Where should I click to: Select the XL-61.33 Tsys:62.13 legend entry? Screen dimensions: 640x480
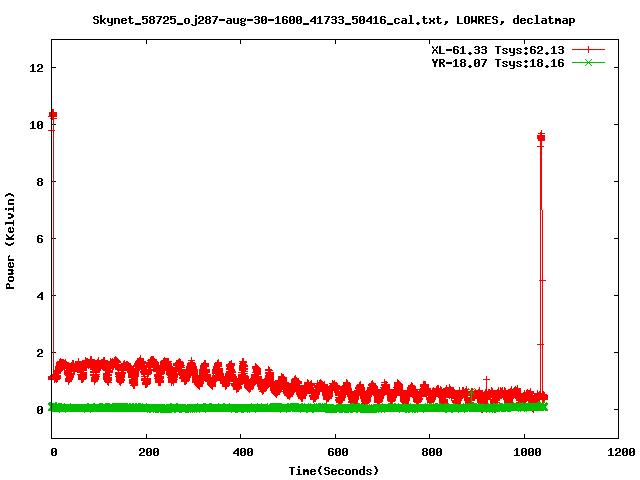click(498, 50)
